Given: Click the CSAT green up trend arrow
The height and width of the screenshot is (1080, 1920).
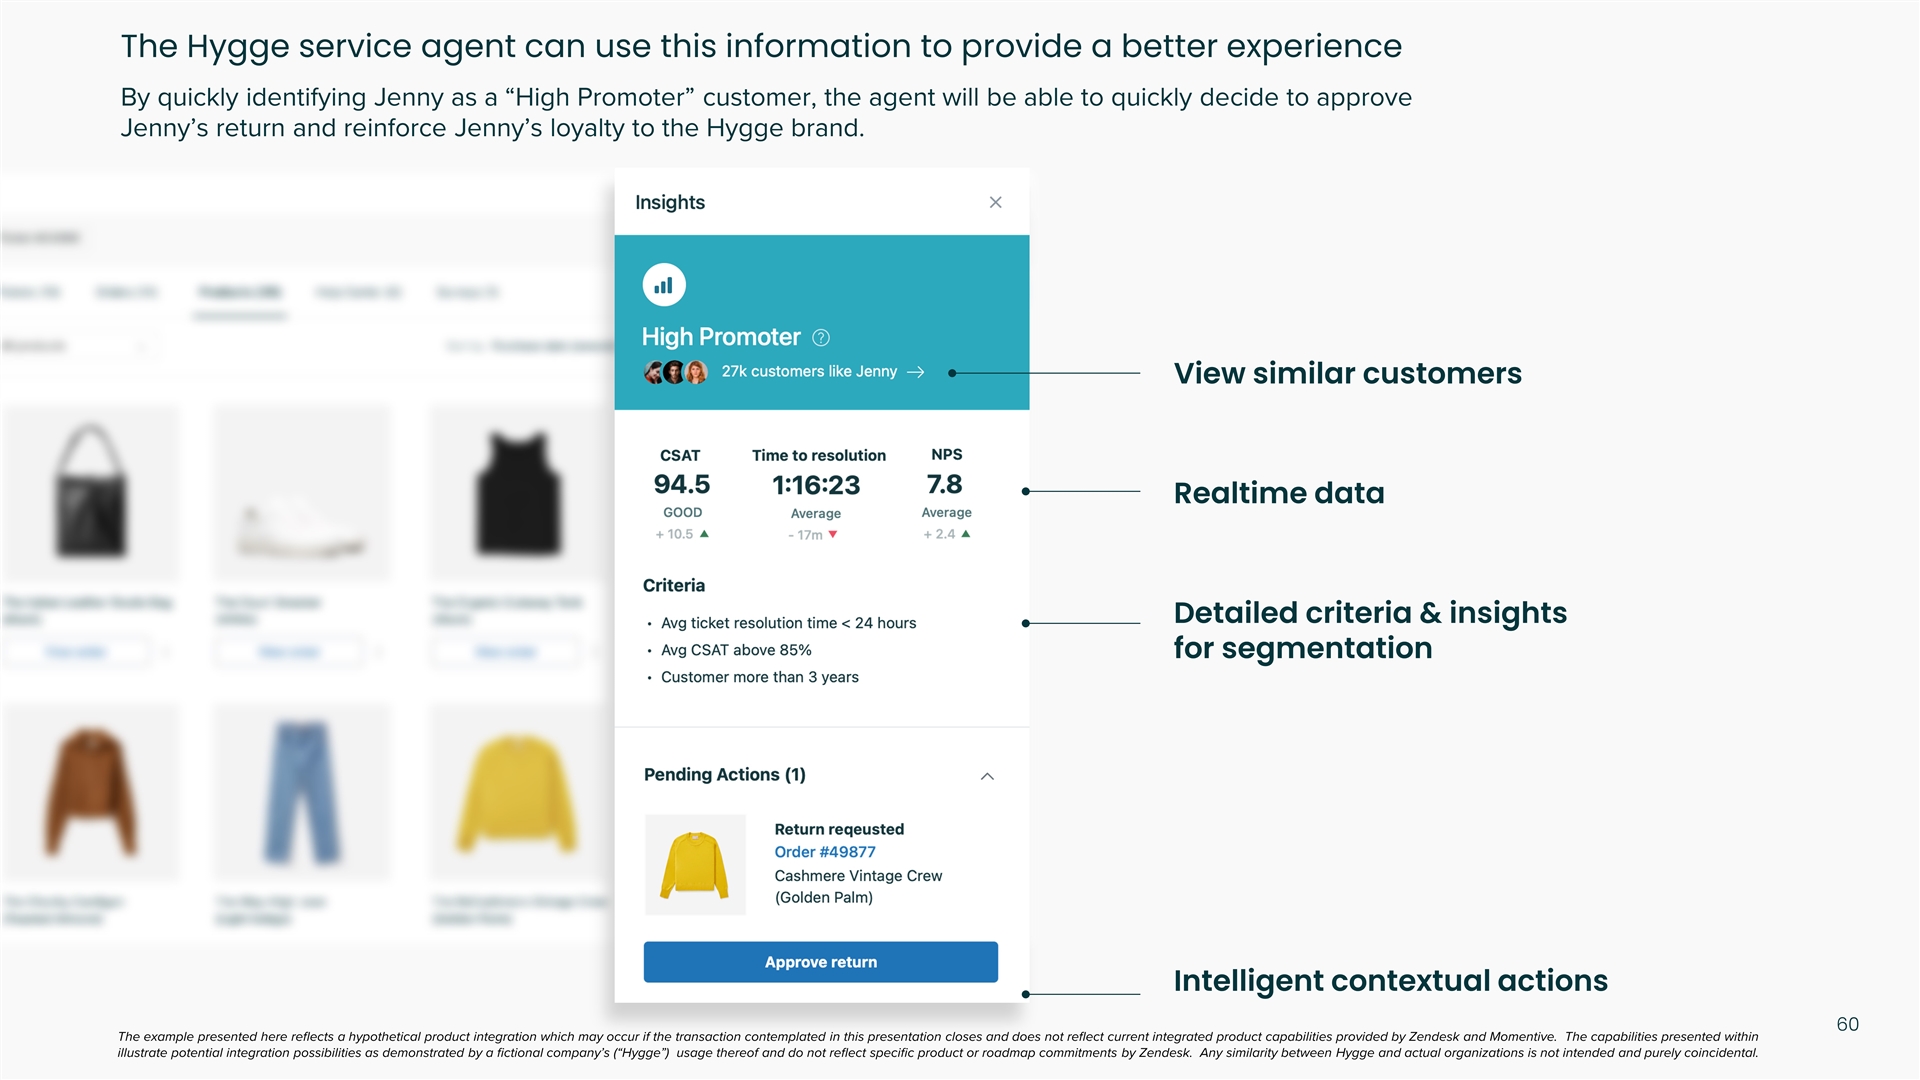Looking at the screenshot, I should (x=705, y=534).
